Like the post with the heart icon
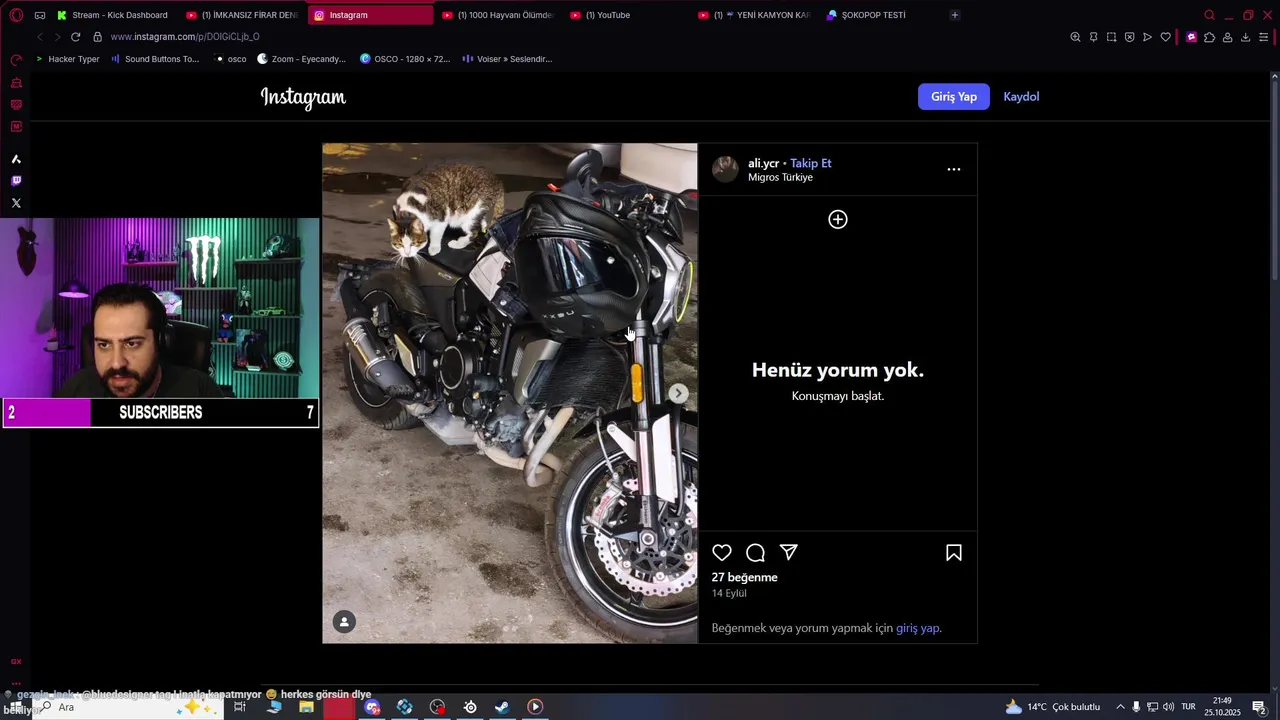The height and width of the screenshot is (720, 1280). click(722, 553)
